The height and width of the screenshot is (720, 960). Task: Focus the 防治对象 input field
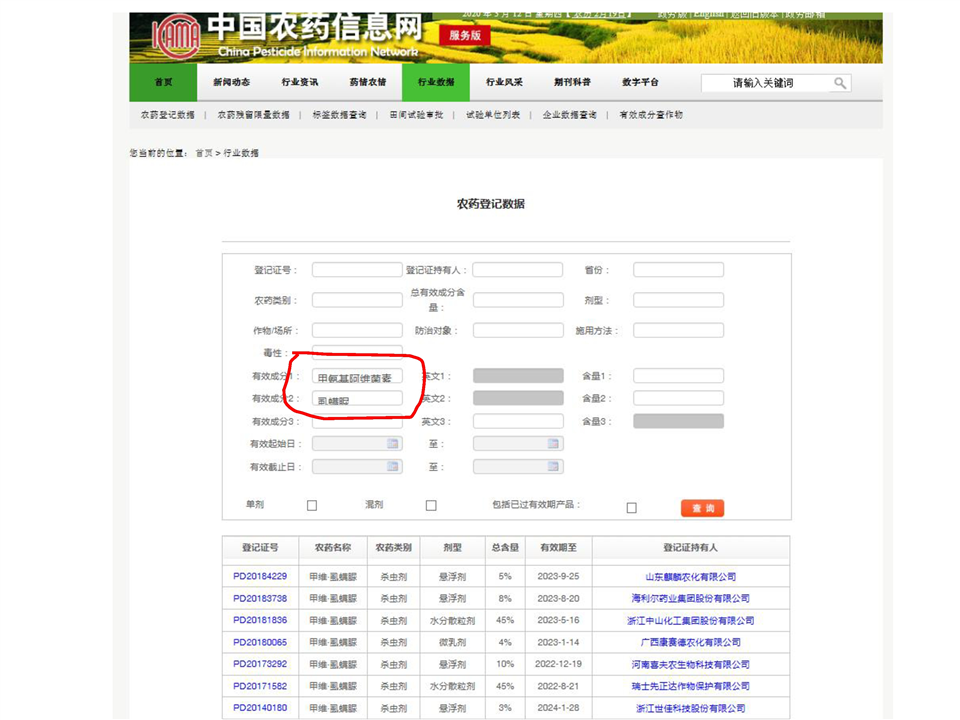tap(518, 331)
